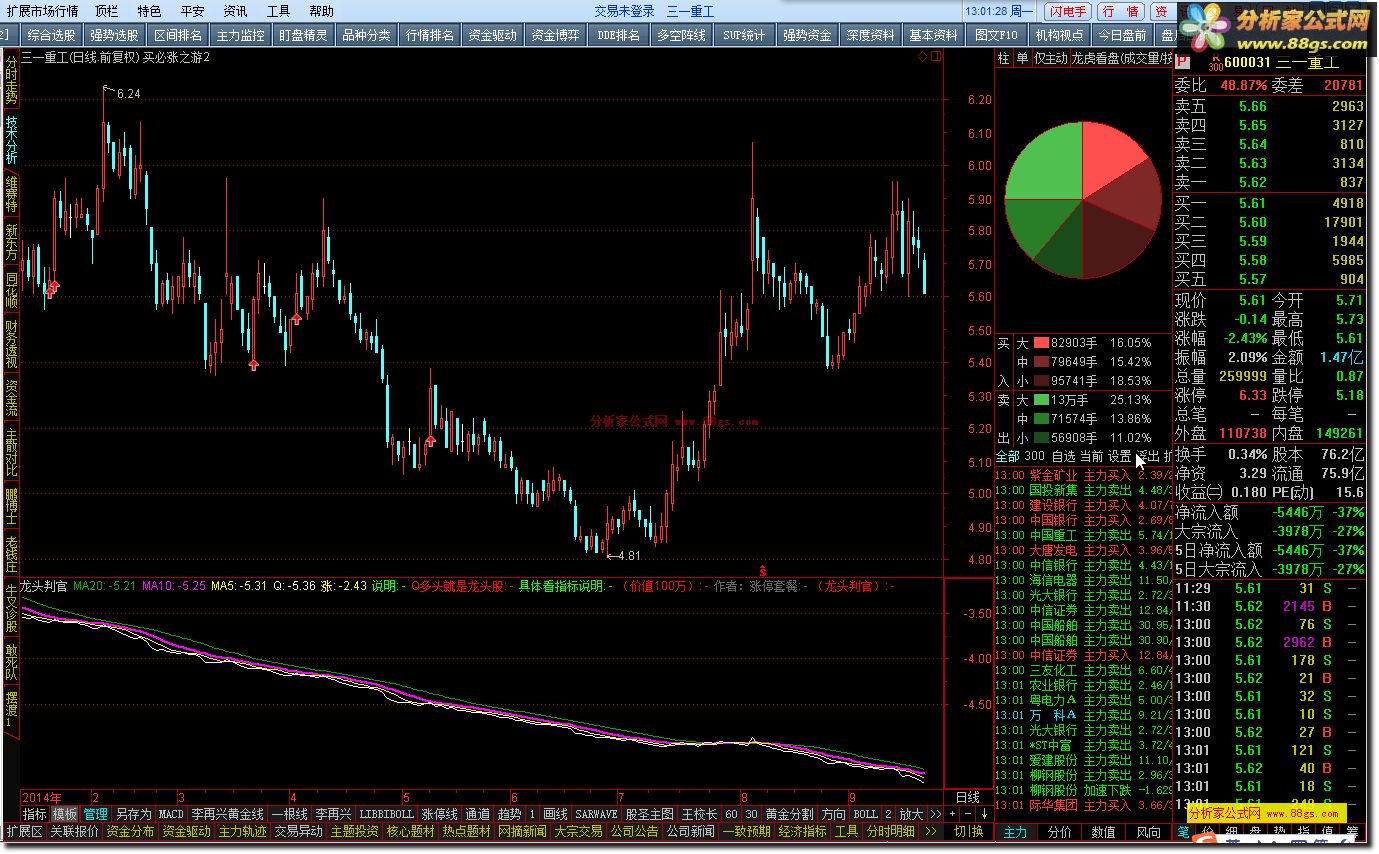
Task: Click 设置 in the trade list header
Action: (x=1119, y=456)
